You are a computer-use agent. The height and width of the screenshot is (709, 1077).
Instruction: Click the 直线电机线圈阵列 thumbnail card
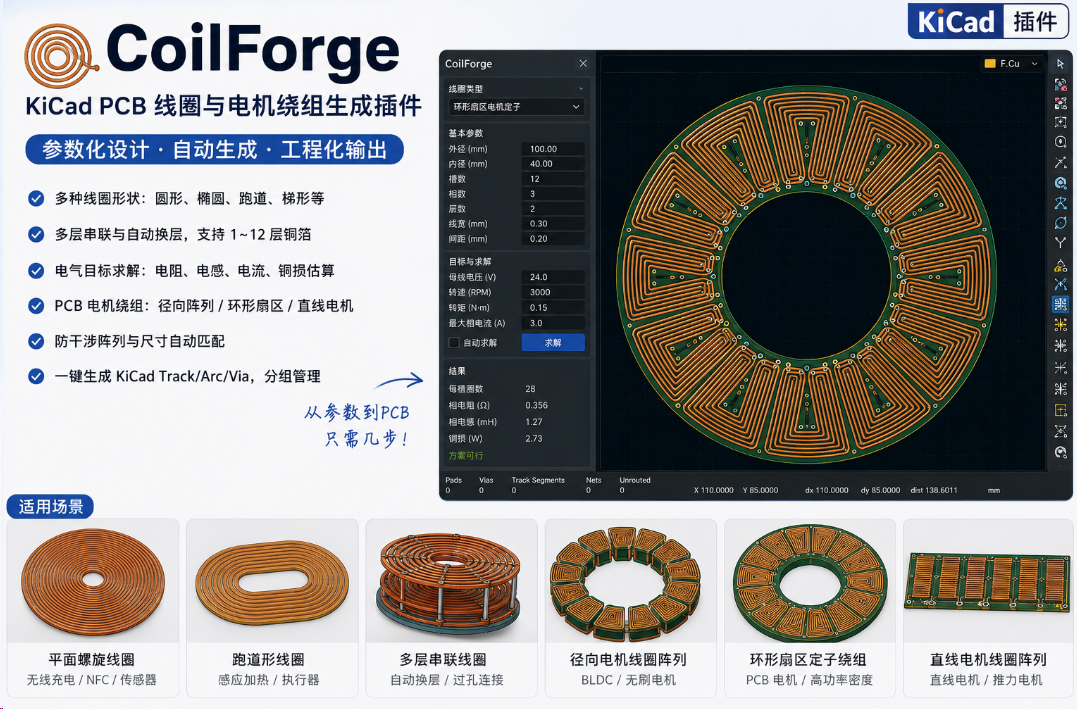point(988,608)
